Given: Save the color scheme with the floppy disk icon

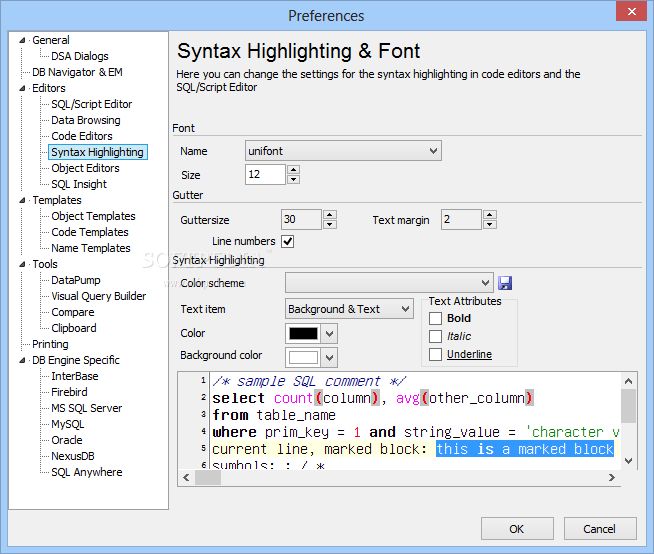Looking at the screenshot, I should point(505,283).
